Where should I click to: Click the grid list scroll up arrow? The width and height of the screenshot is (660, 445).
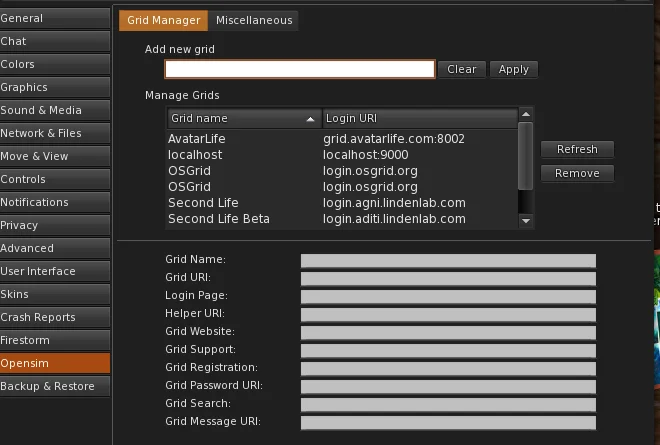pyautogui.click(x=526, y=114)
